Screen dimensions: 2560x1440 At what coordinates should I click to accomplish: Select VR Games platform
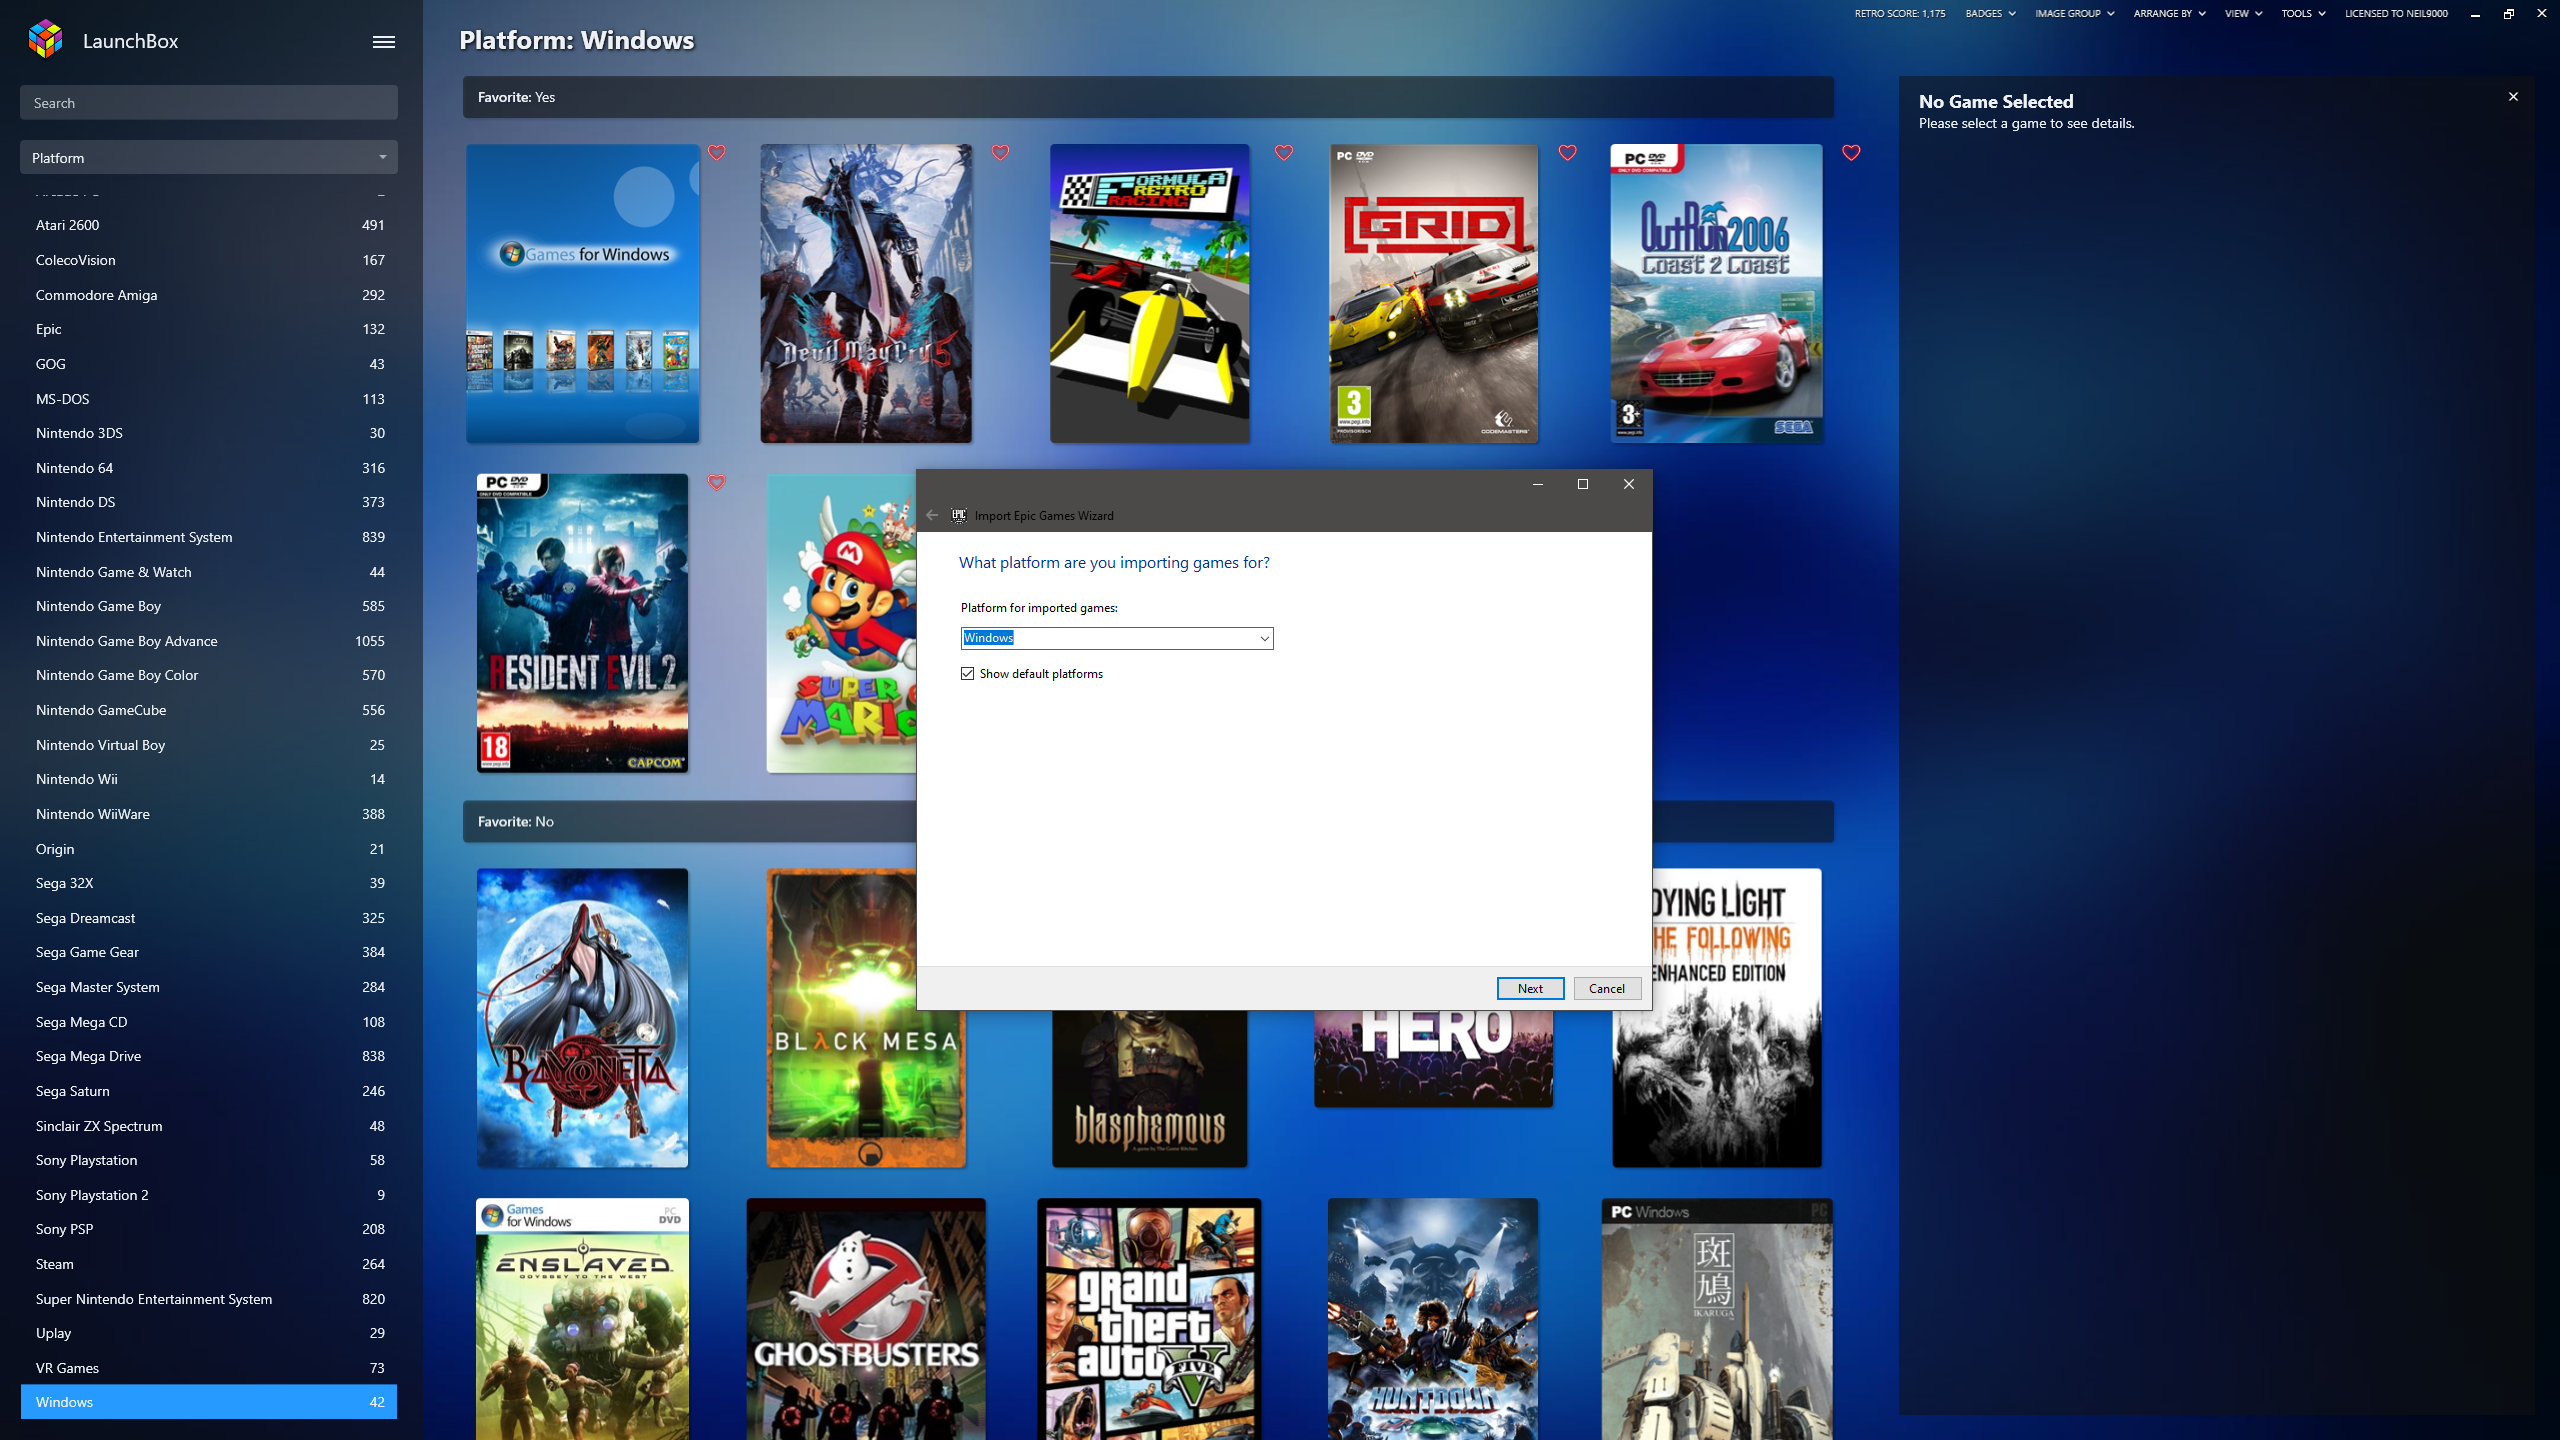tap(209, 1368)
